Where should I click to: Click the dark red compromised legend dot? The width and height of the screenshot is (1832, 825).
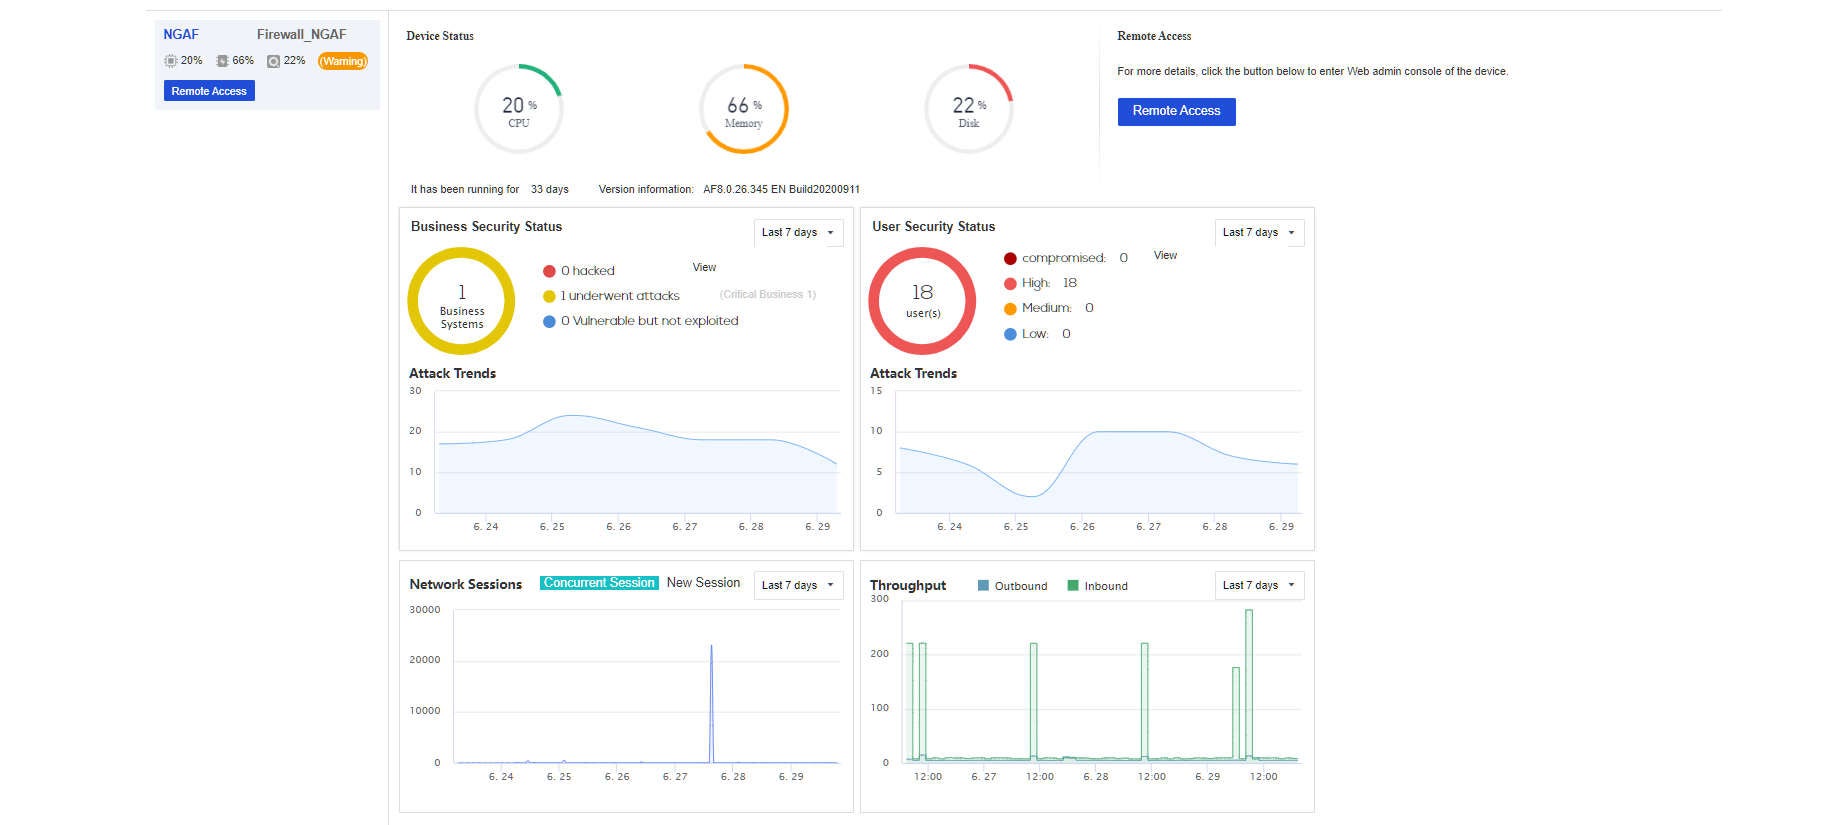coord(1010,258)
